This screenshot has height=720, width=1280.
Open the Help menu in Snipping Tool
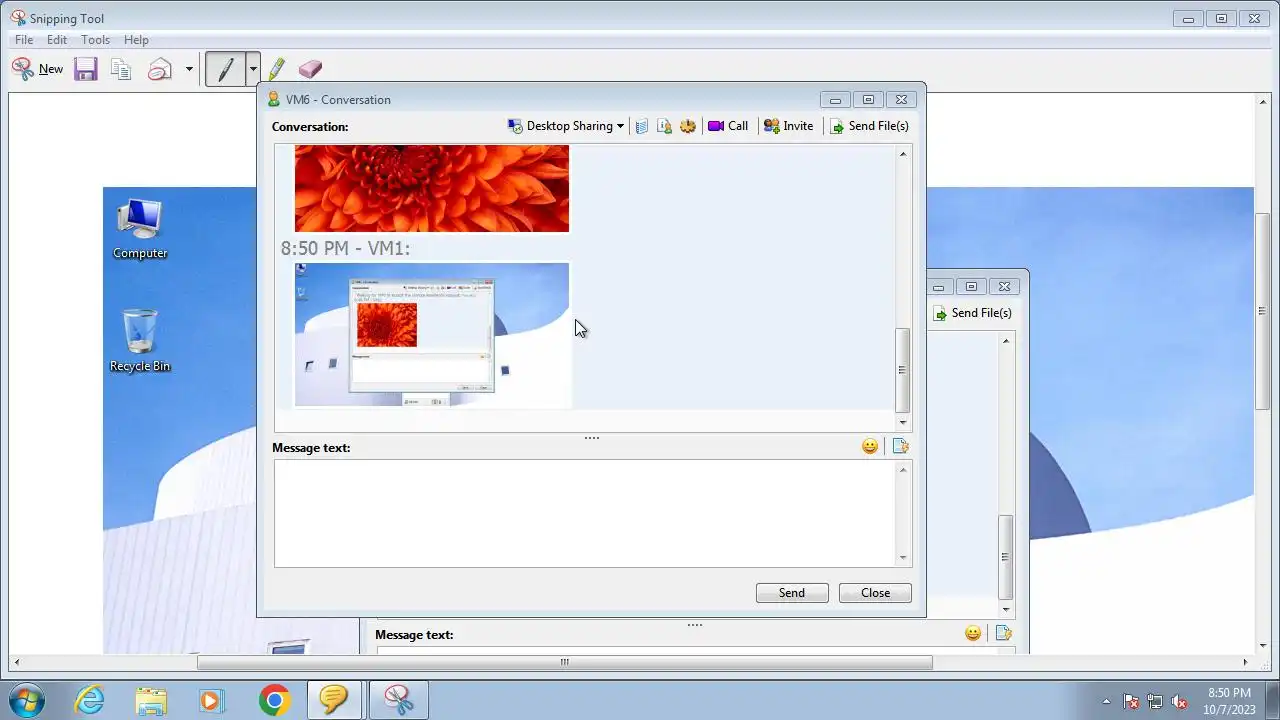(x=136, y=40)
